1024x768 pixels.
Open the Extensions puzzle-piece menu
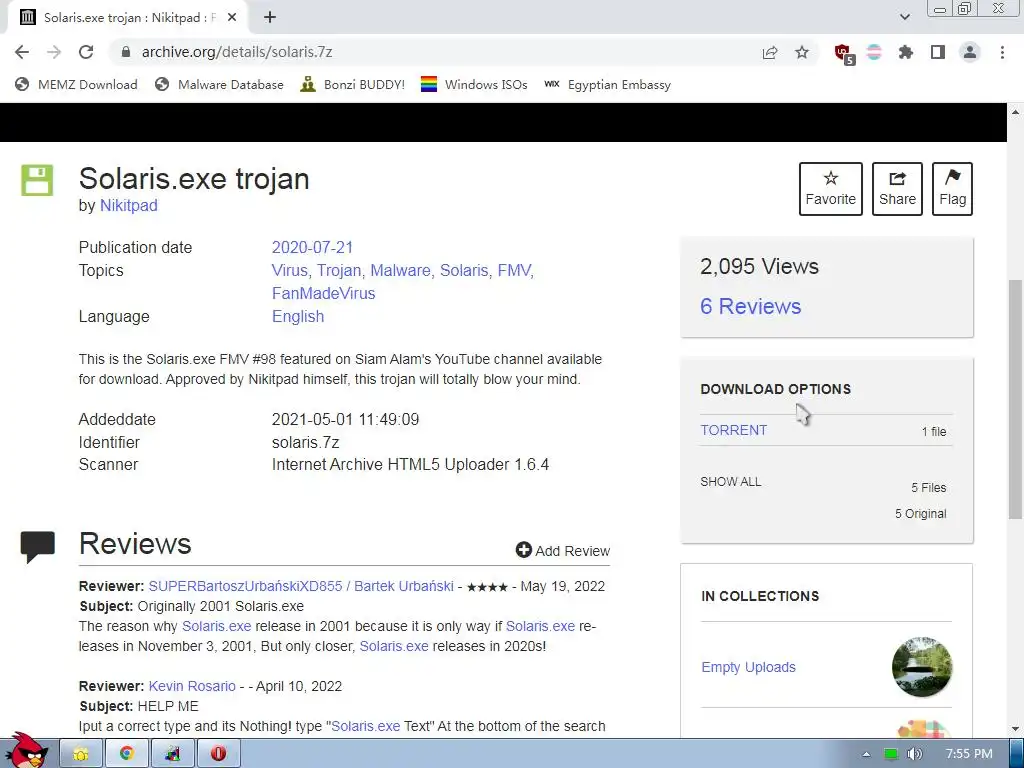906,52
